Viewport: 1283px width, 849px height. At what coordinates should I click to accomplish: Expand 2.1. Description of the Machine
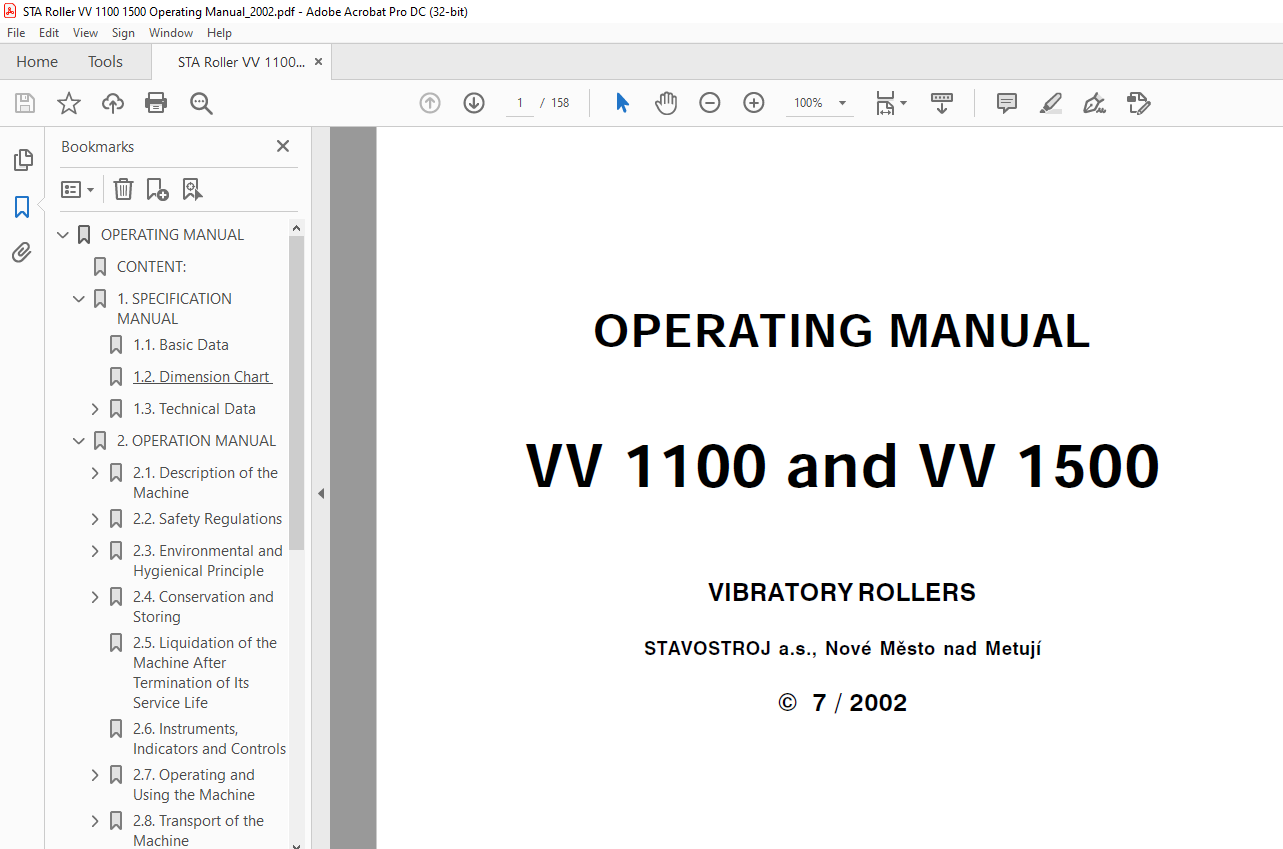[95, 473]
